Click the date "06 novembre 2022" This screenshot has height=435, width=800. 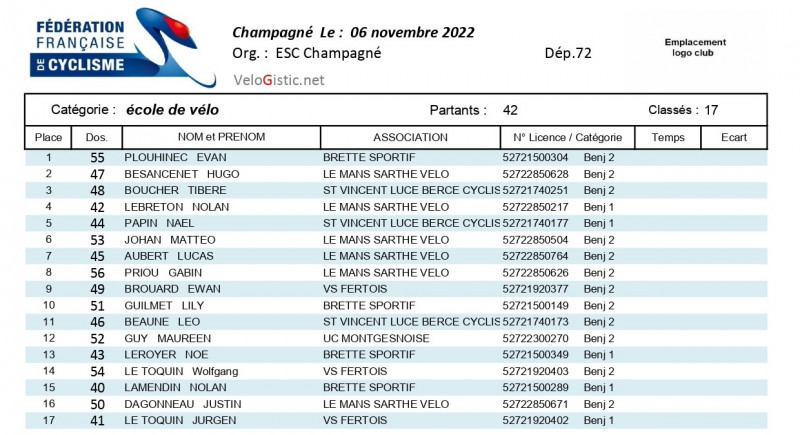(x=412, y=32)
